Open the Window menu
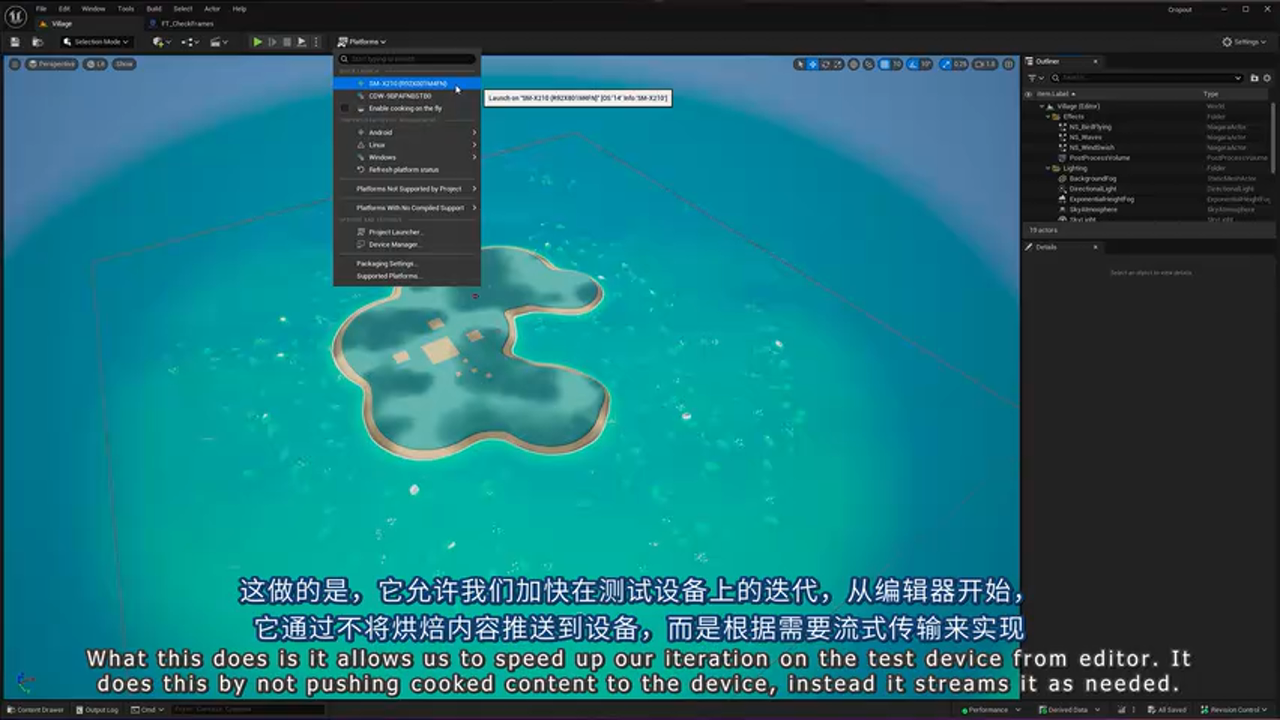The height and width of the screenshot is (720, 1280). pyautogui.click(x=93, y=8)
